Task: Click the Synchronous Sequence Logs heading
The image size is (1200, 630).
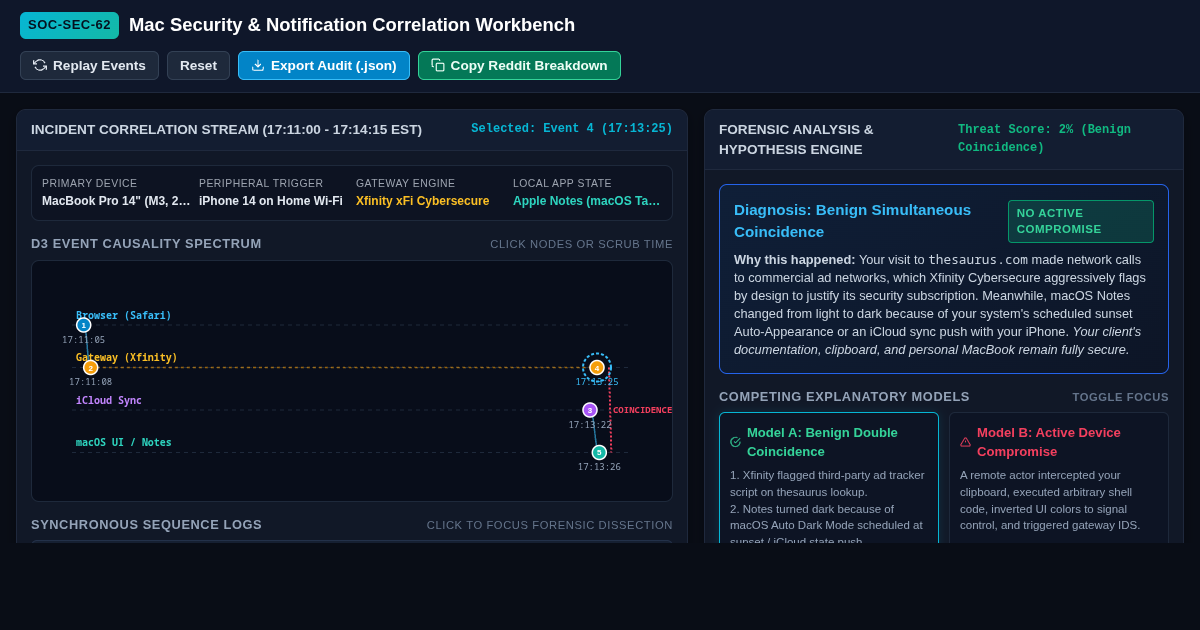Action: 147,525
